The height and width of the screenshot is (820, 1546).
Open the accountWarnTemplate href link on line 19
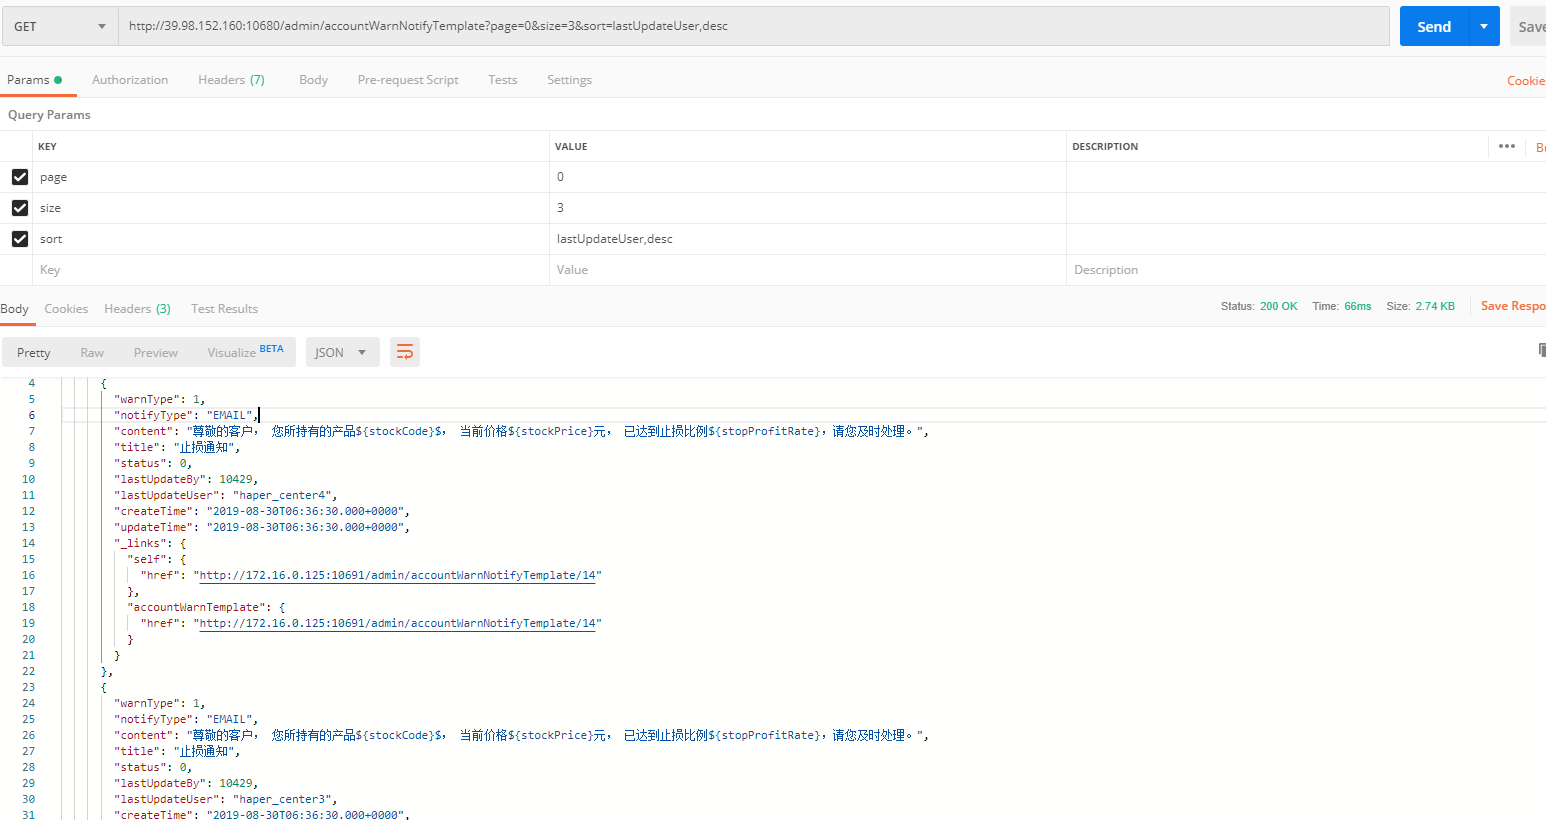pos(397,623)
